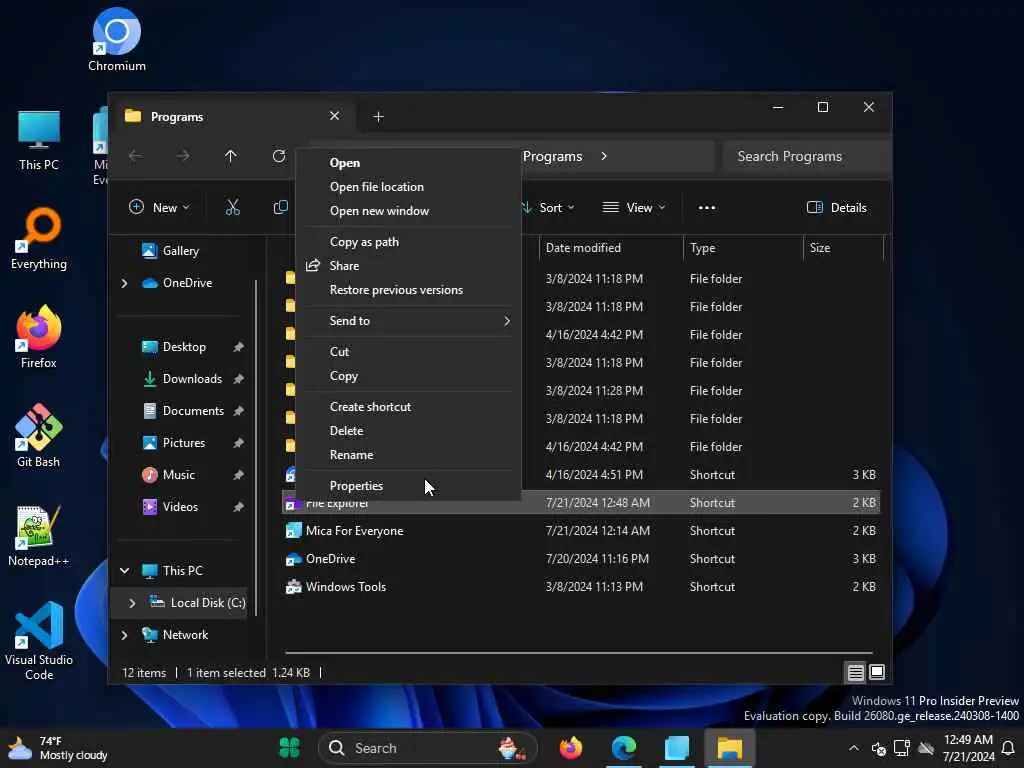
Task: Click the network icon in system tray
Action: [902, 748]
